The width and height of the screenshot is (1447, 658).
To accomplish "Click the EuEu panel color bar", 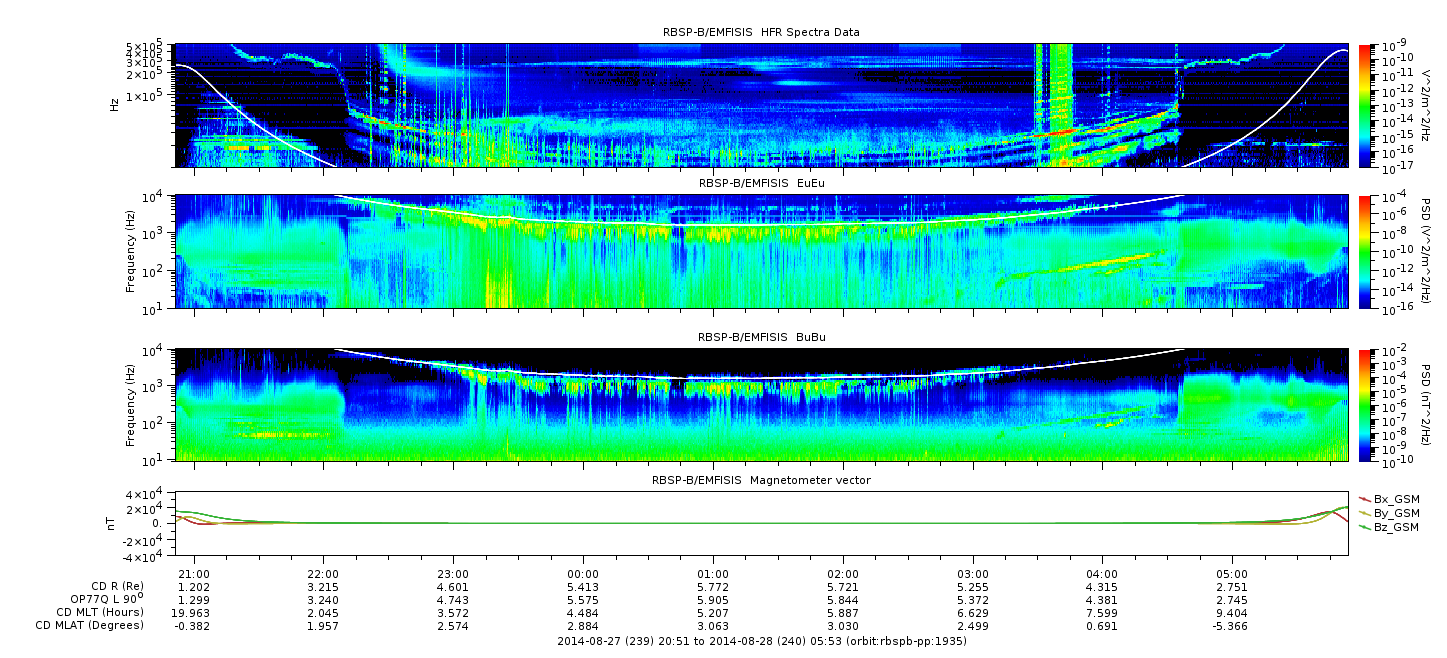I will point(1365,251).
